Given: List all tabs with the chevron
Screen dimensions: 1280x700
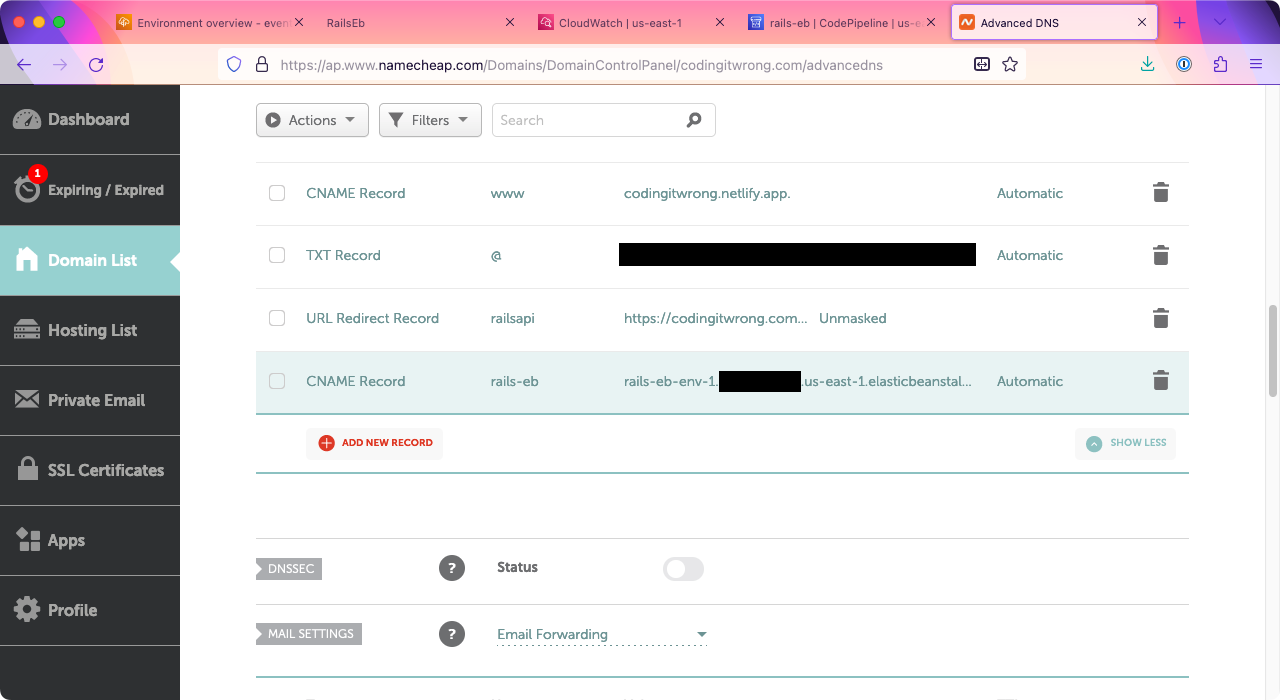Looking at the screenshot, I should (x=1220, y=22).
